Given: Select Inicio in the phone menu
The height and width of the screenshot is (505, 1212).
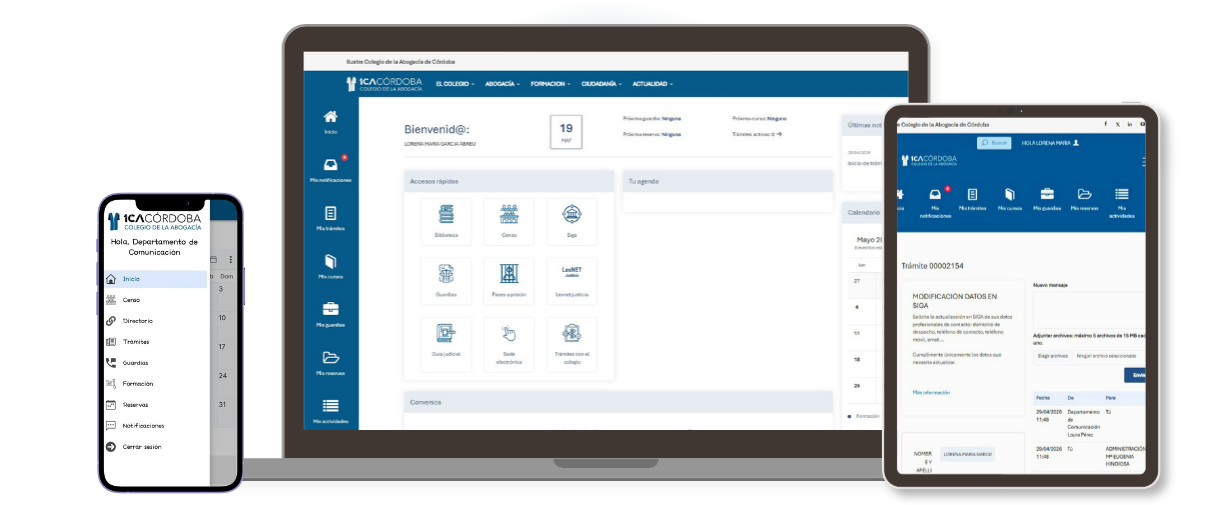Looking at the screenshot, I should (156, 279).
